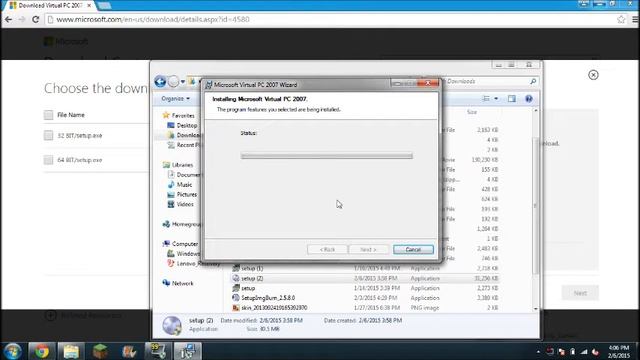The image size is (640, 360).
Task: Click the Minecraft block taskbar icon
Action: point(100,351)
